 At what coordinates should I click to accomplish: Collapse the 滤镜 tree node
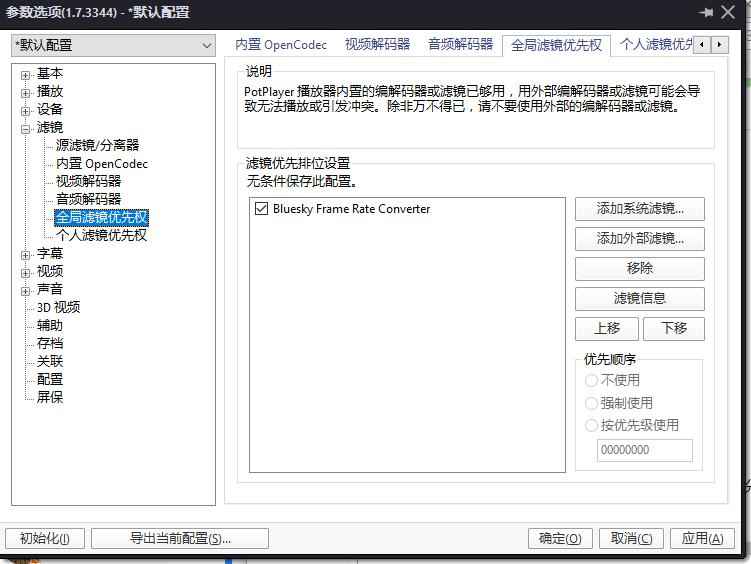26,128
